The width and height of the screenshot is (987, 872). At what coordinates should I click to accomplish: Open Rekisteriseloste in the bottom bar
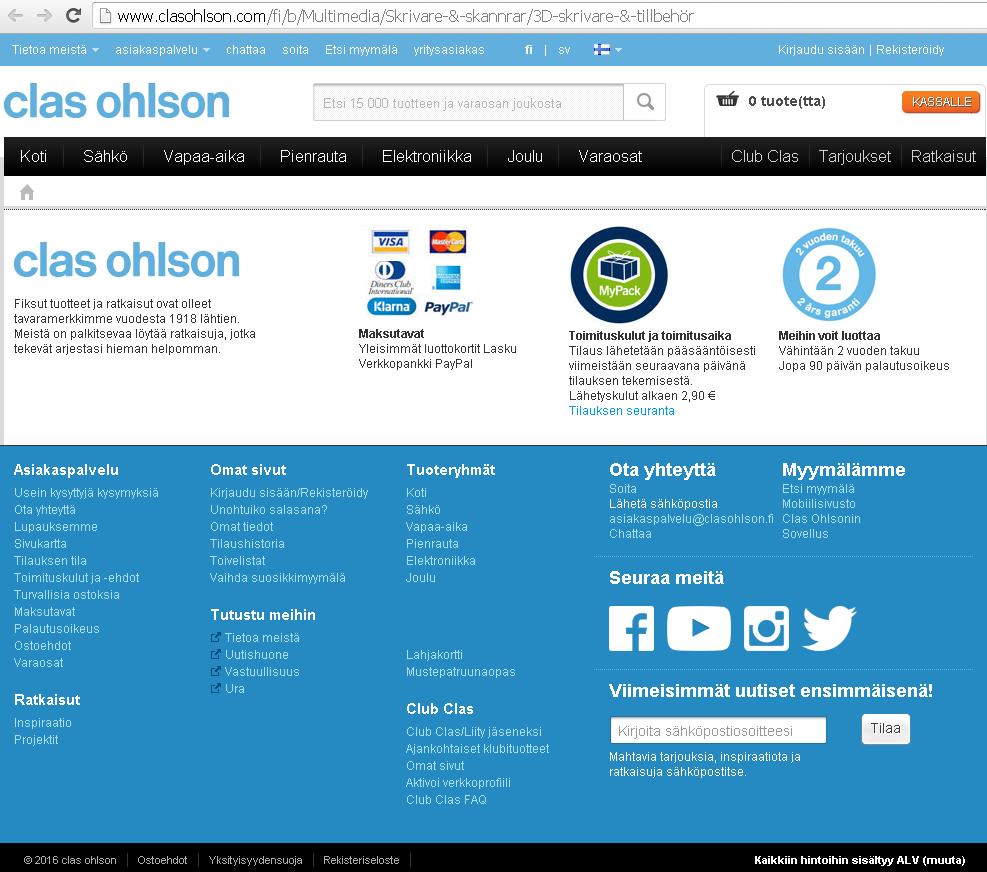pos(361,860)
